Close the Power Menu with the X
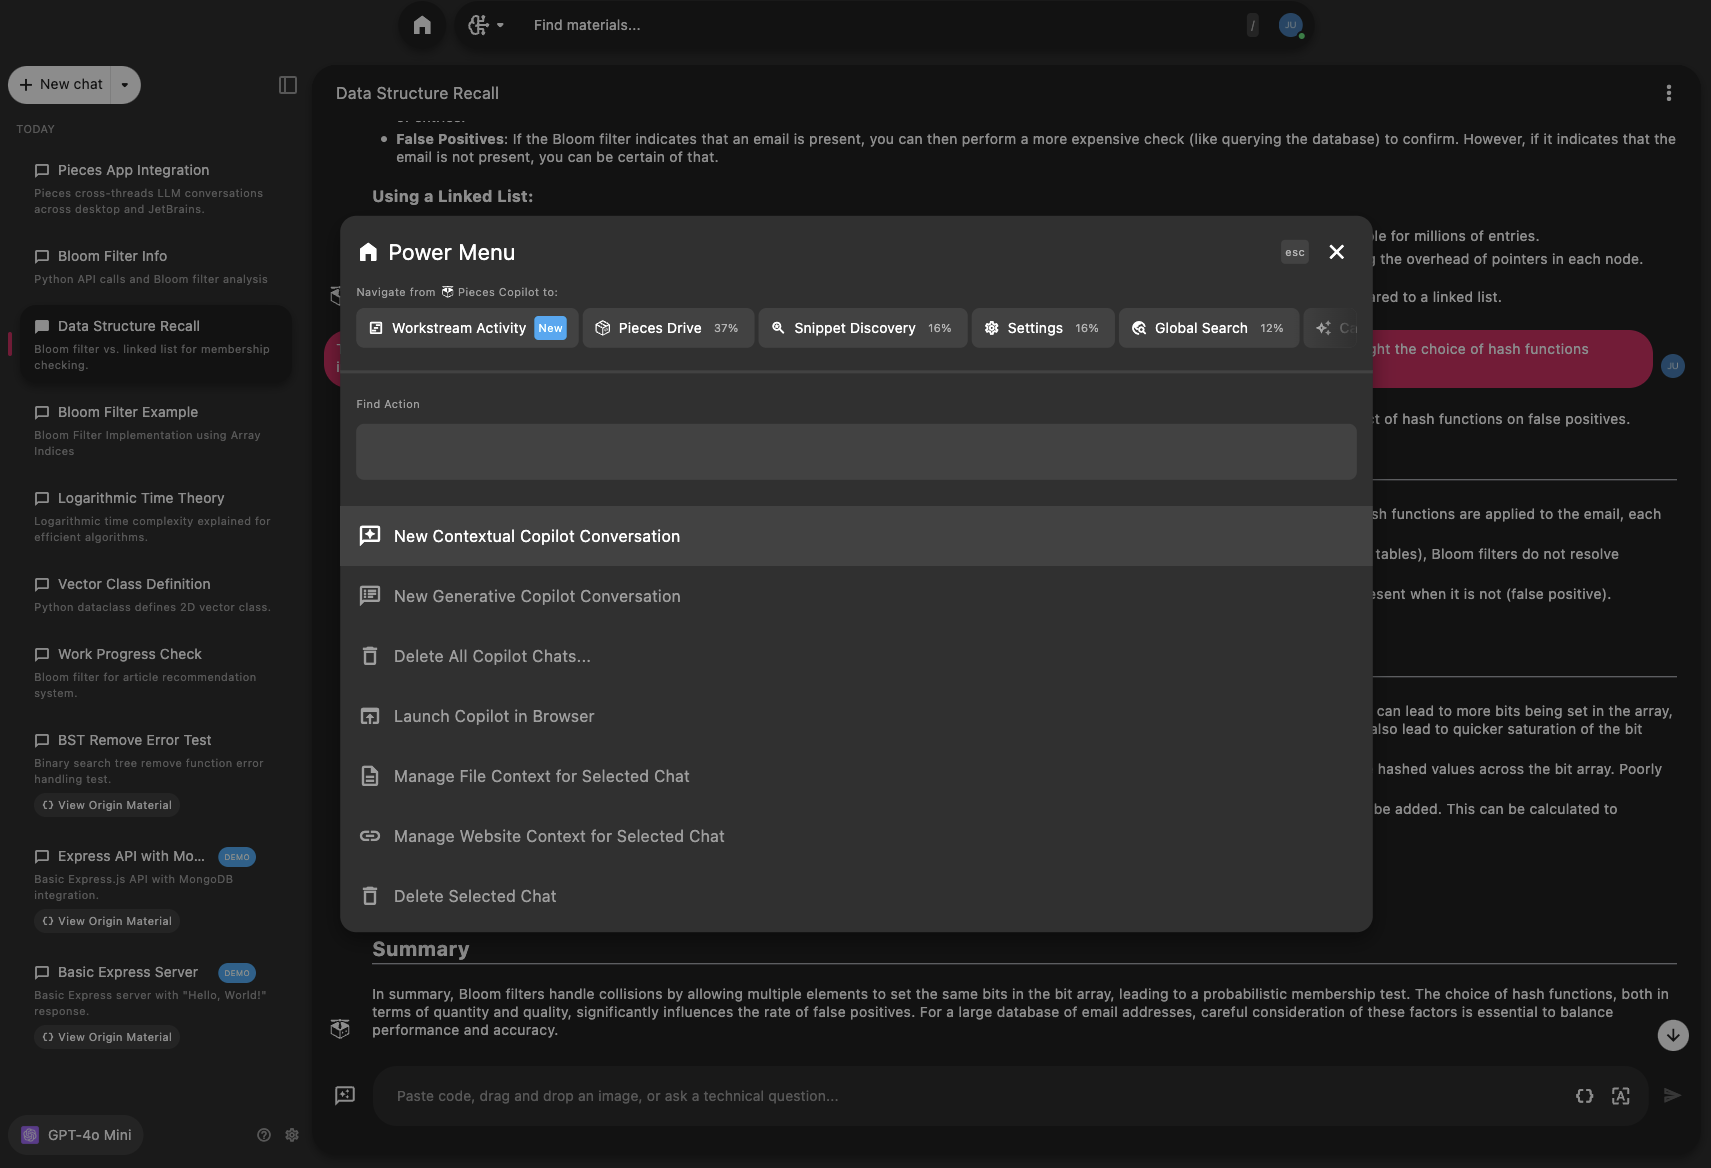 click(x=1336, y=252)
